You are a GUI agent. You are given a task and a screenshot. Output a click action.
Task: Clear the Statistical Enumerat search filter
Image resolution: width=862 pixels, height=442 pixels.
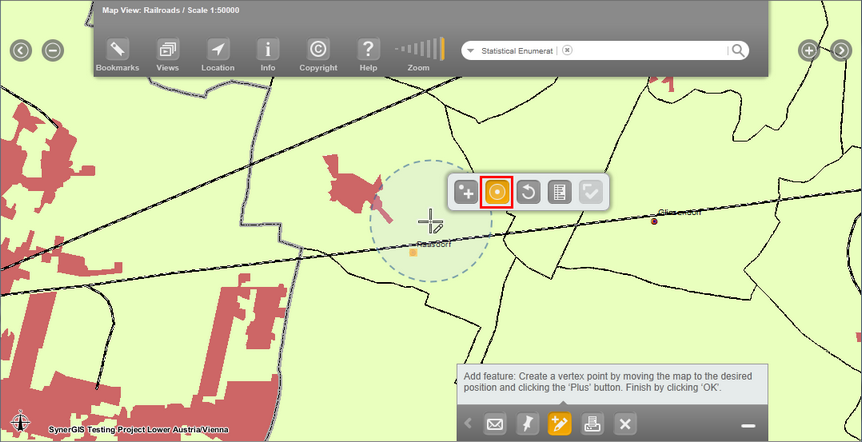tap(567, 50)
